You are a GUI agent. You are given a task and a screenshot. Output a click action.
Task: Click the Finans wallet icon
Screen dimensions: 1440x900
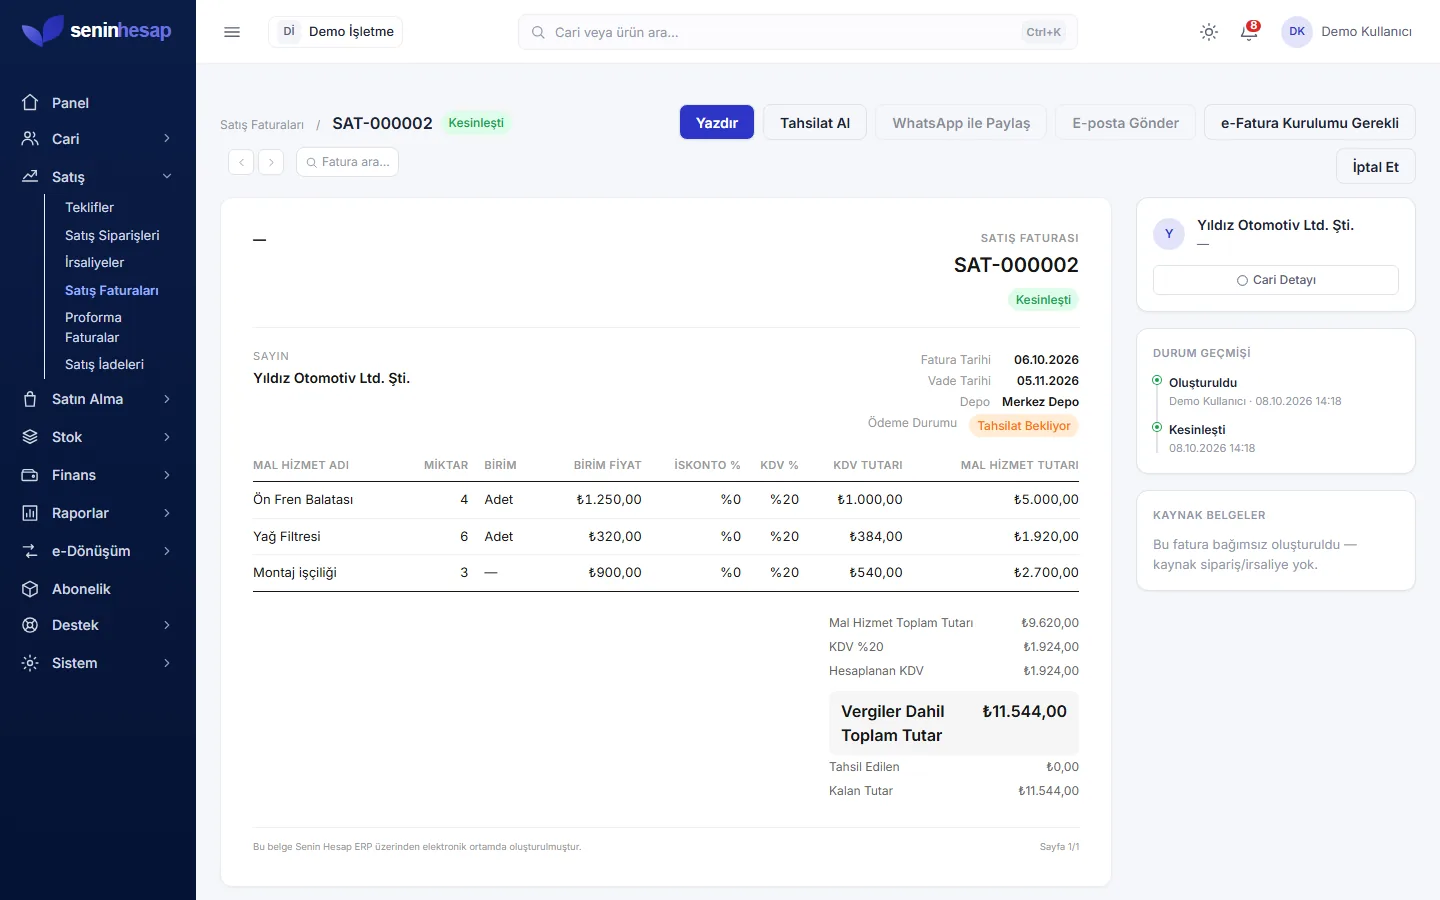(x=30, y=475)
